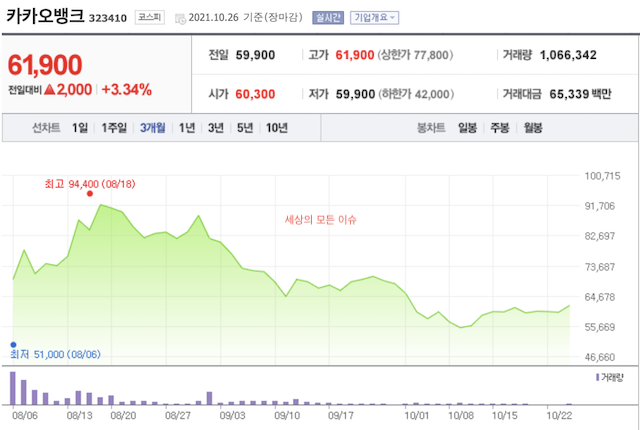The width and height of the screenshot is (640, 430).
Task: Open the 기업개요 dropdown
Action: pos(374,18)
